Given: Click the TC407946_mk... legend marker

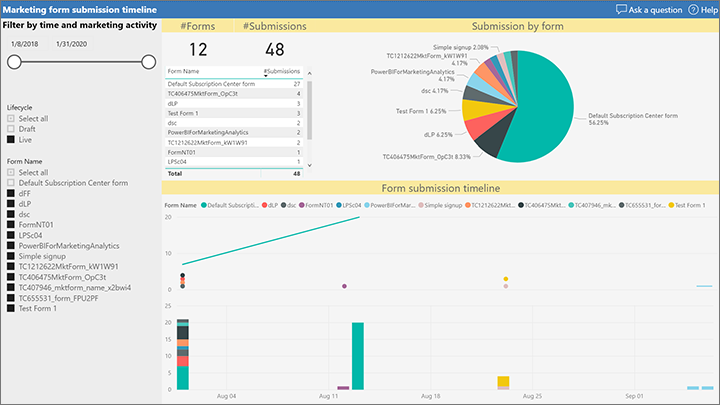Looking at the screenshot, I should pos(571,205).
